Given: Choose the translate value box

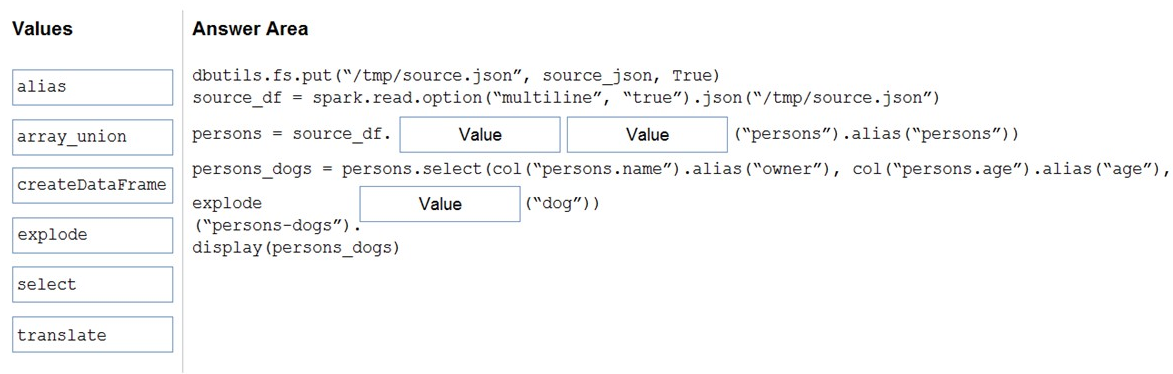Looking at the screenshot, I should 94,334.
